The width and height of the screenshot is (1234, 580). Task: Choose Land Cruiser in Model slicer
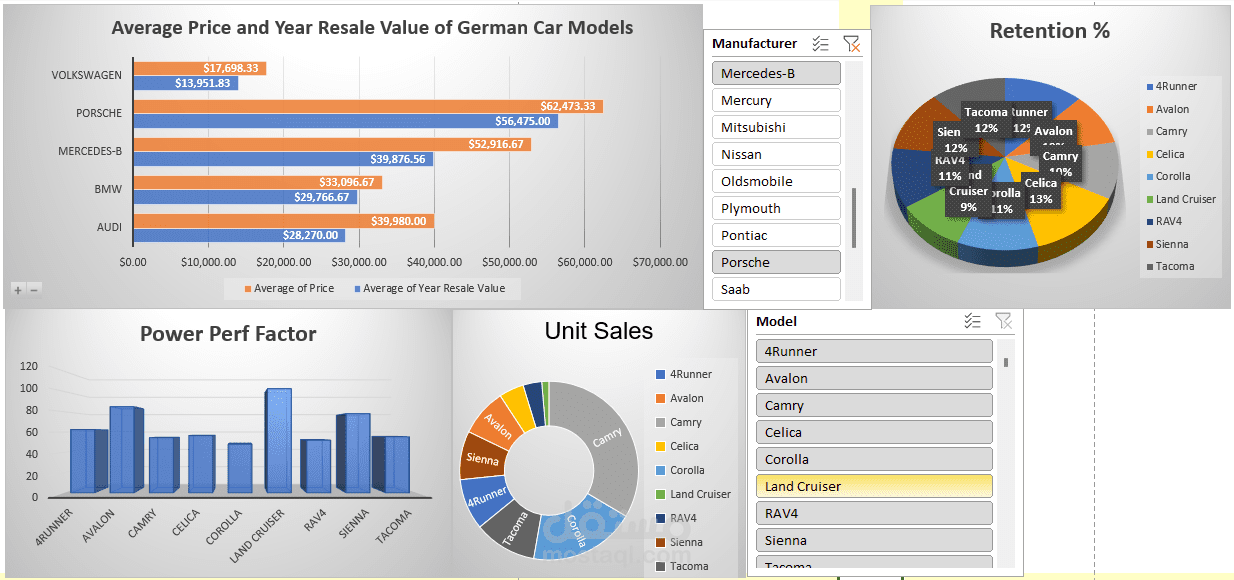click(x=874, y=486)
